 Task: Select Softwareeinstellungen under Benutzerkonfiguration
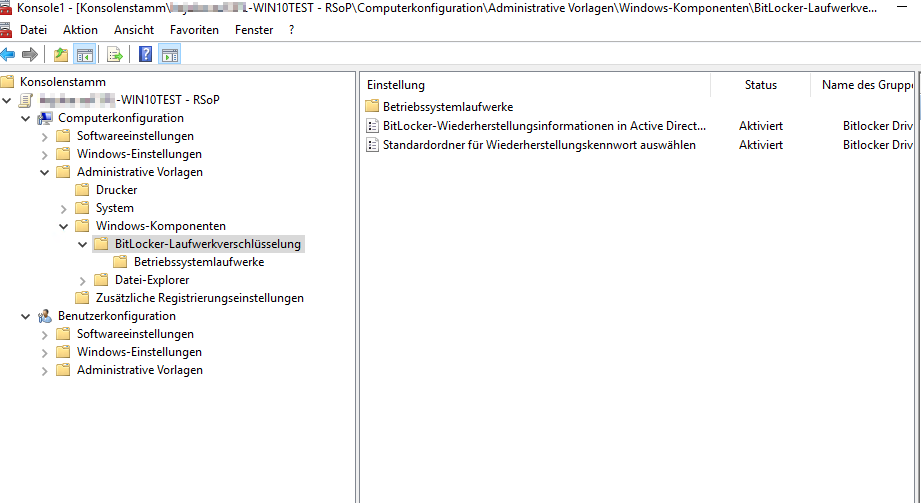[135, 334]
